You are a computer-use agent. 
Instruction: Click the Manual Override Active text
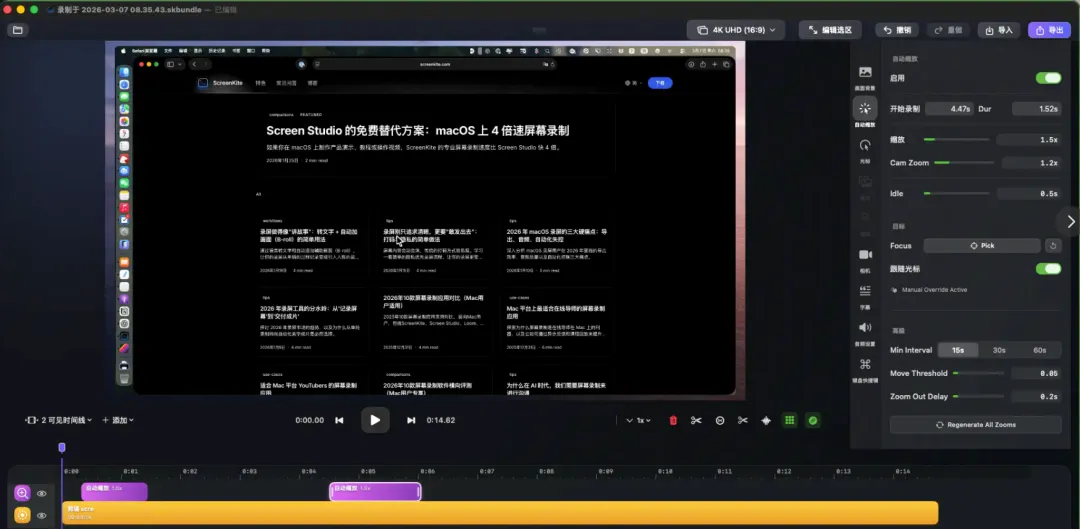tap(935, 290)
